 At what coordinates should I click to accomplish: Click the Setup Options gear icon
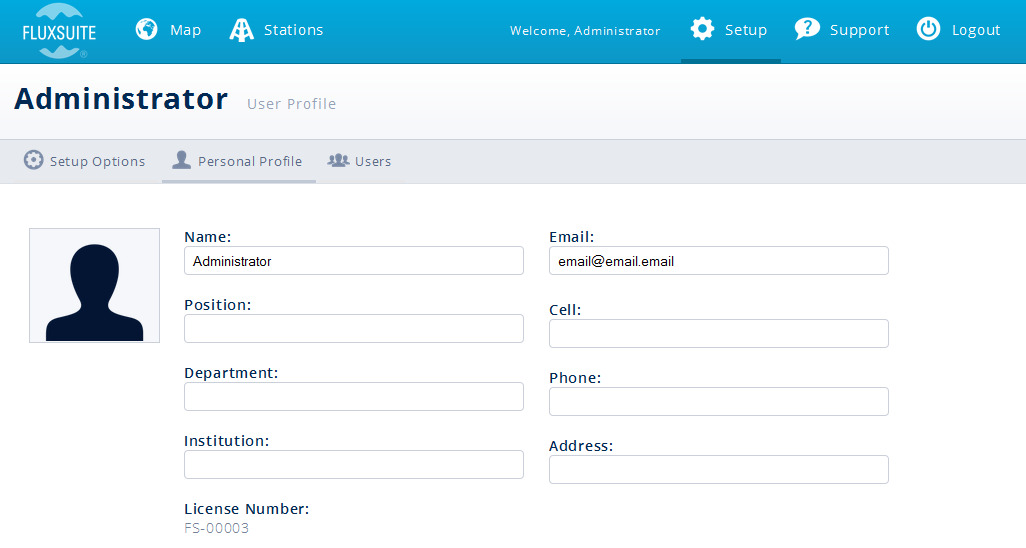point(34,160)
